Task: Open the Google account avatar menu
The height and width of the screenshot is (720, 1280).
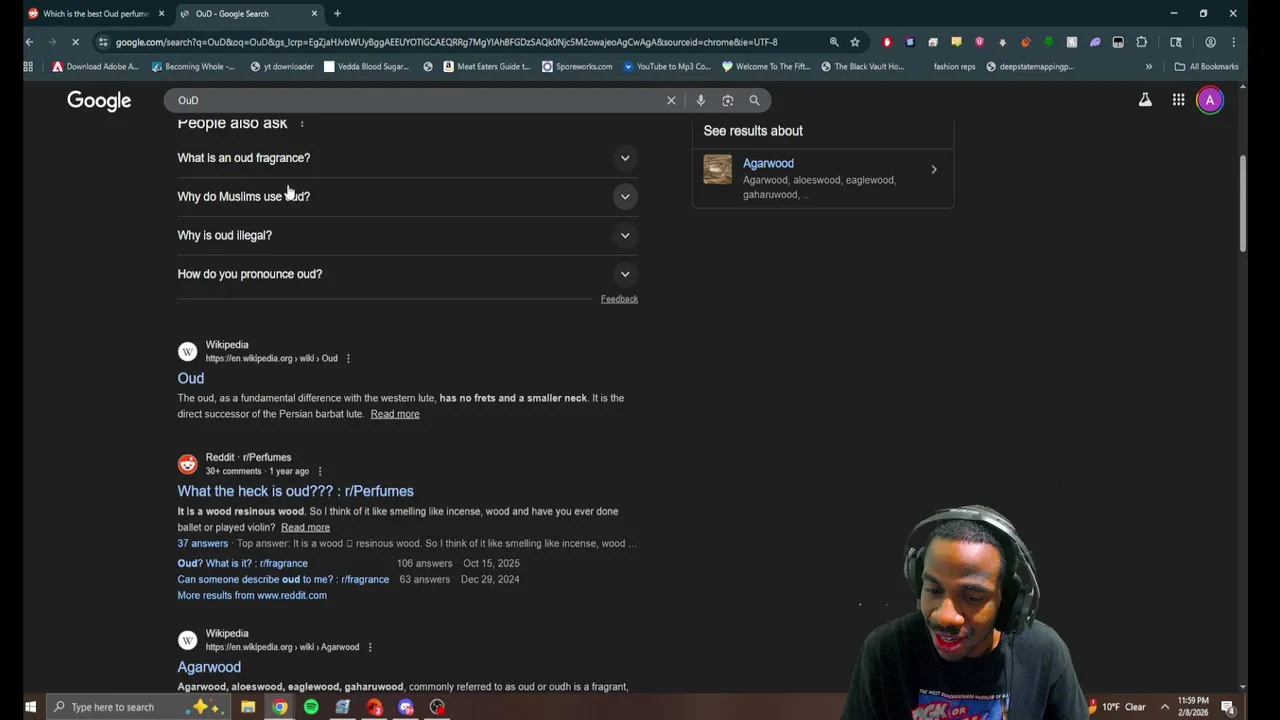Action: (1210, 100)
